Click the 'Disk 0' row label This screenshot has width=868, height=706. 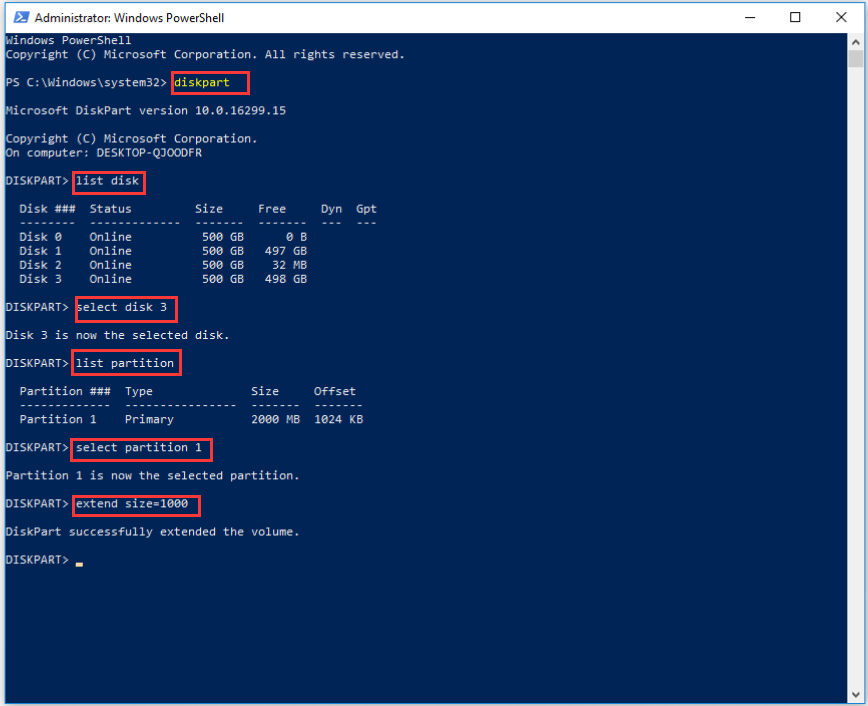tap(40, 237)
